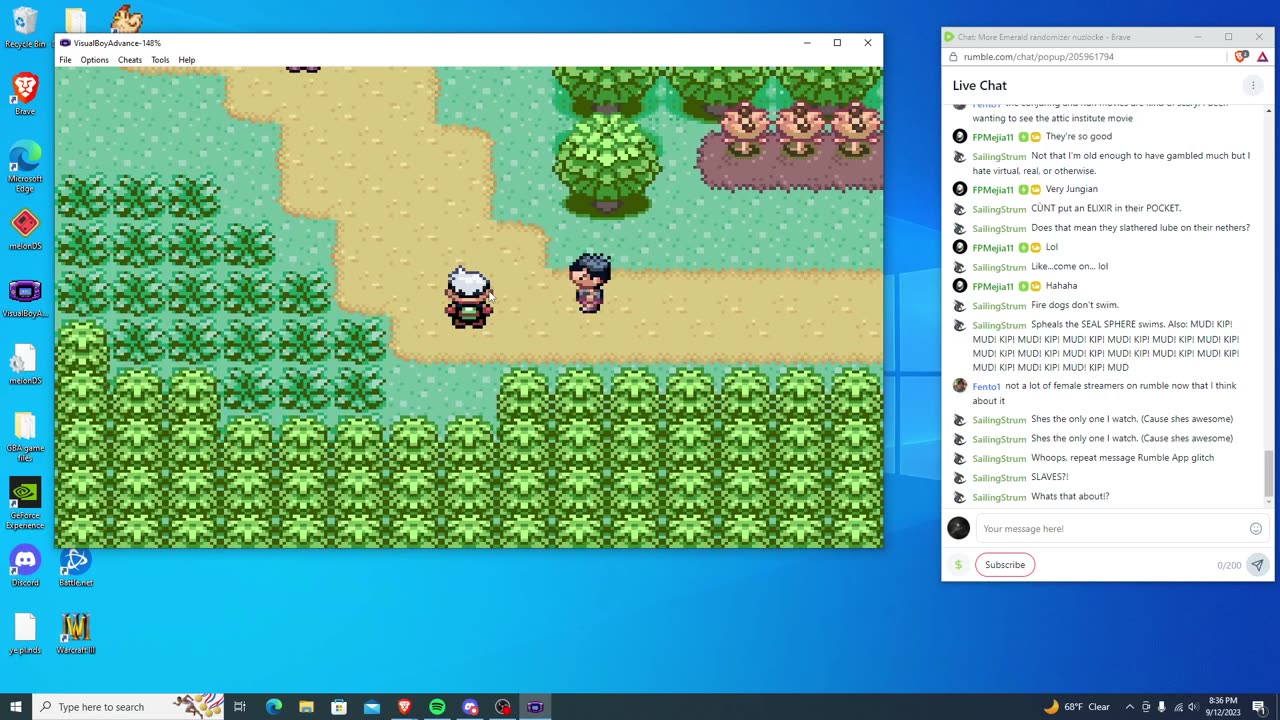The height and width of the screenshot is (720, 1280).
Task: Click SailingStrum username next to 'SLAVES?!'
Action: coord(999,478)
